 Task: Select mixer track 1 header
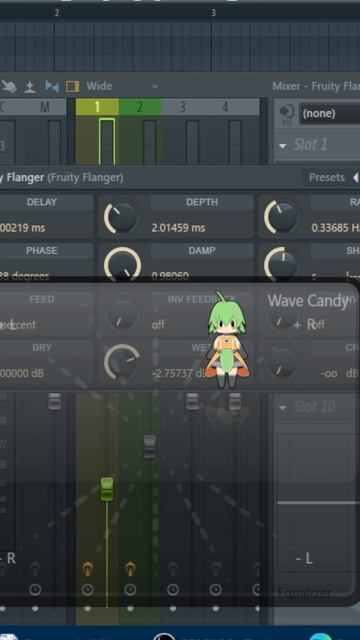(97, 107)
